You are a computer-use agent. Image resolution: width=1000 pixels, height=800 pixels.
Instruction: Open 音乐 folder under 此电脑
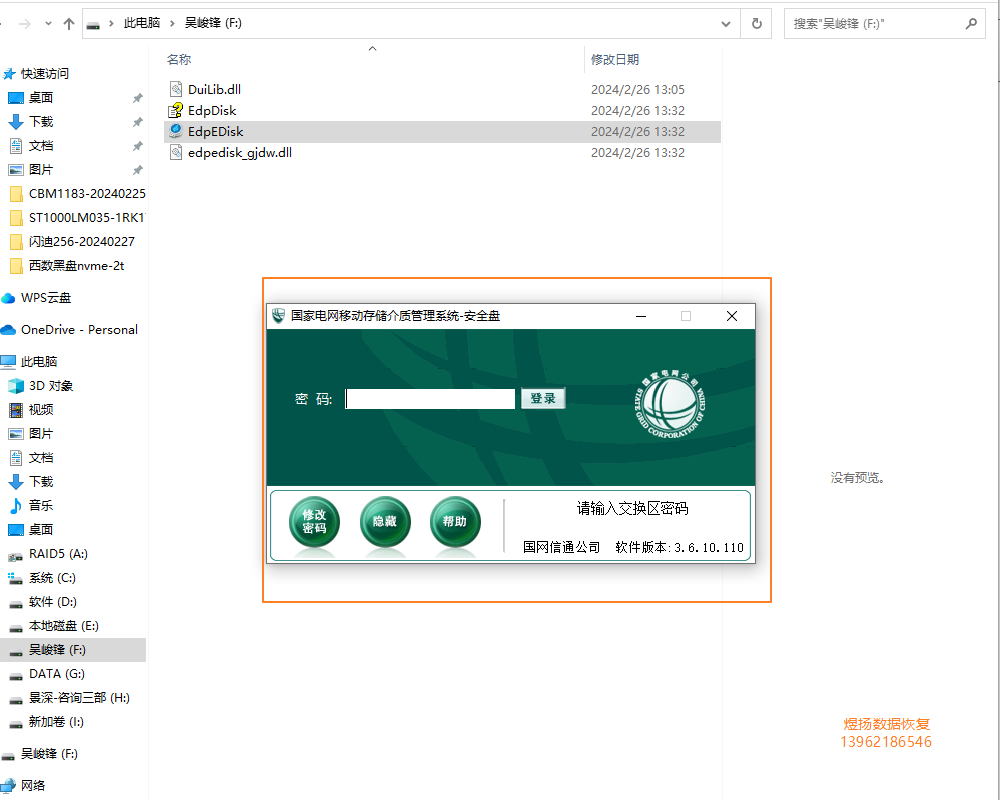point(41,505)
